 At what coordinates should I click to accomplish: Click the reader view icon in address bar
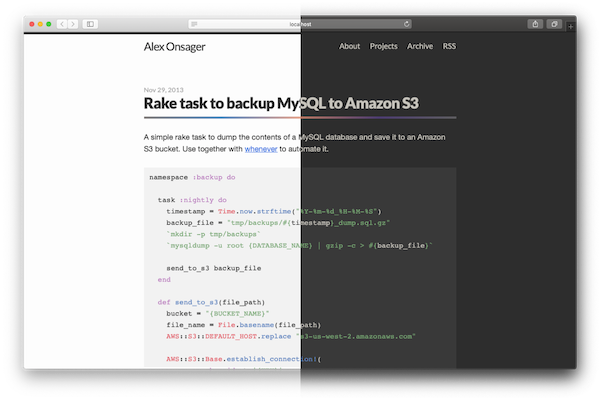[x=194, y=23]
